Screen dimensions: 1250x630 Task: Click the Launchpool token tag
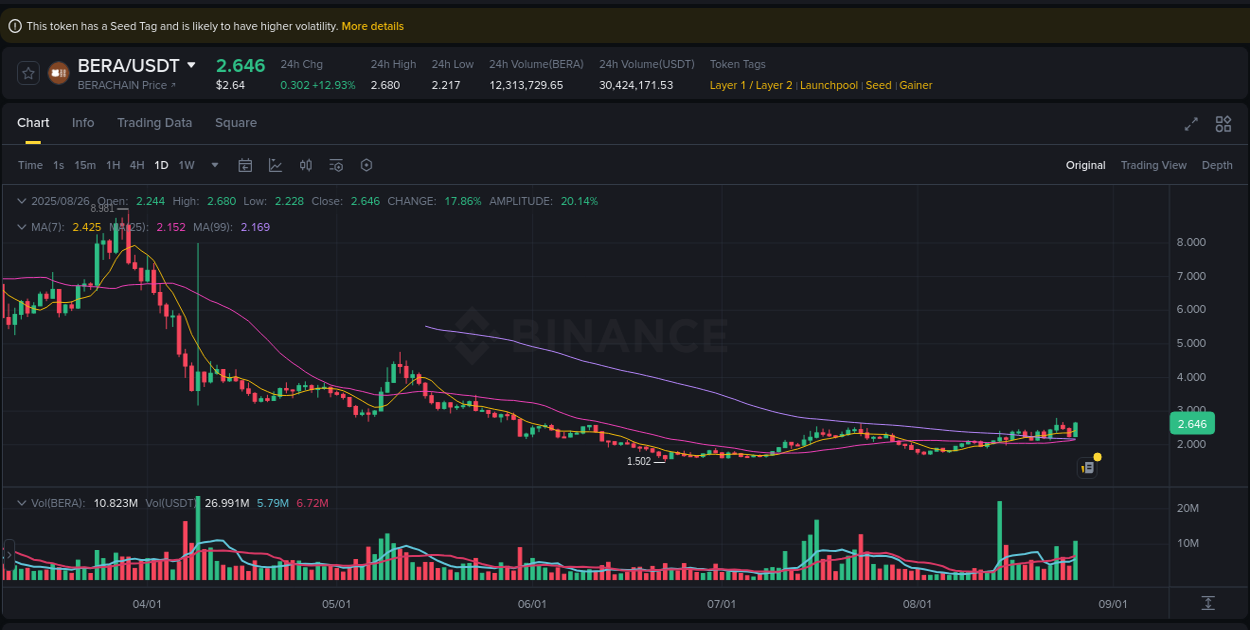[x=829, y=85]
